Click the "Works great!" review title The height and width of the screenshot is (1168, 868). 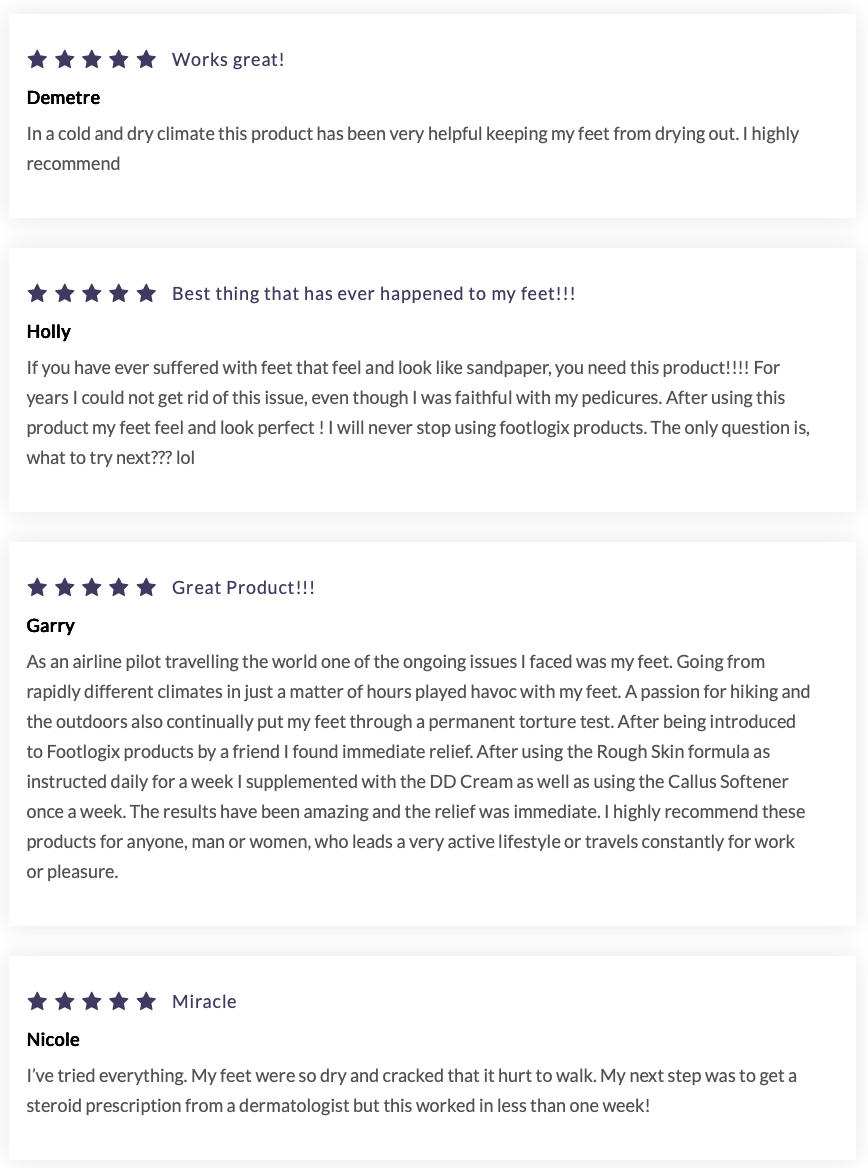(x=228, y=60)
